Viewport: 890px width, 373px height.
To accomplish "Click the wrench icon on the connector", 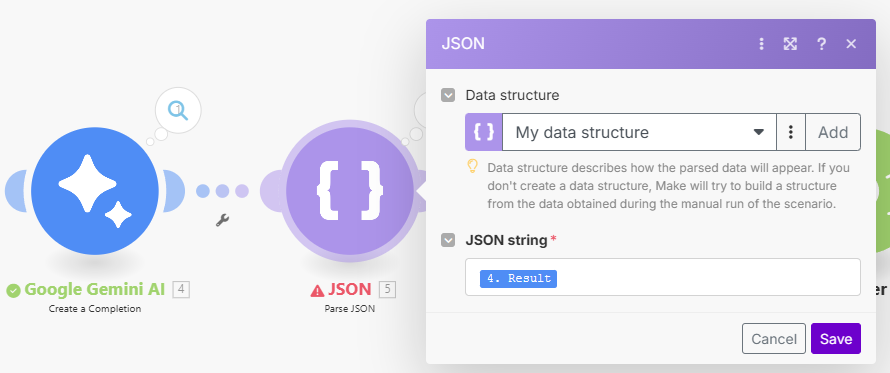I will pyautogui.click(x=222, y=220).
